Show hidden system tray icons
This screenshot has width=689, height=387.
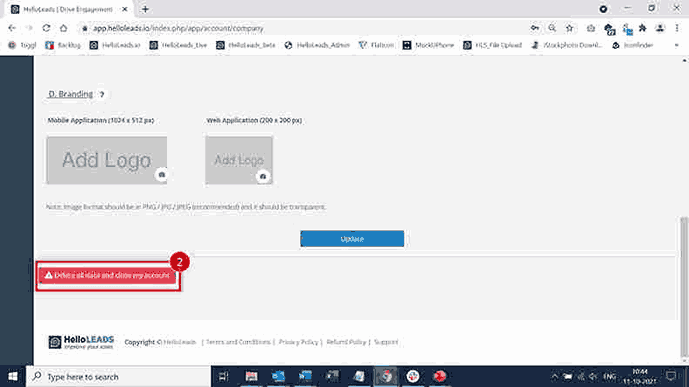tap(555, 376)
